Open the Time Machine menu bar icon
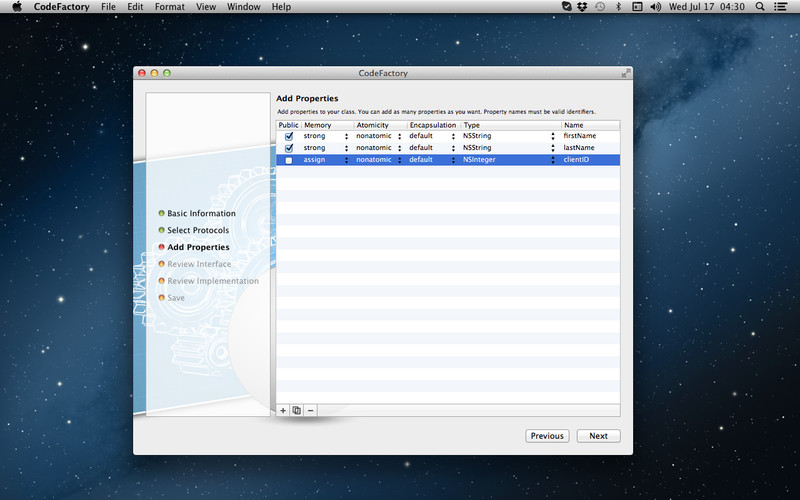Image resolution: width=800 pixels, height=500 pixels. coord(600,7)
